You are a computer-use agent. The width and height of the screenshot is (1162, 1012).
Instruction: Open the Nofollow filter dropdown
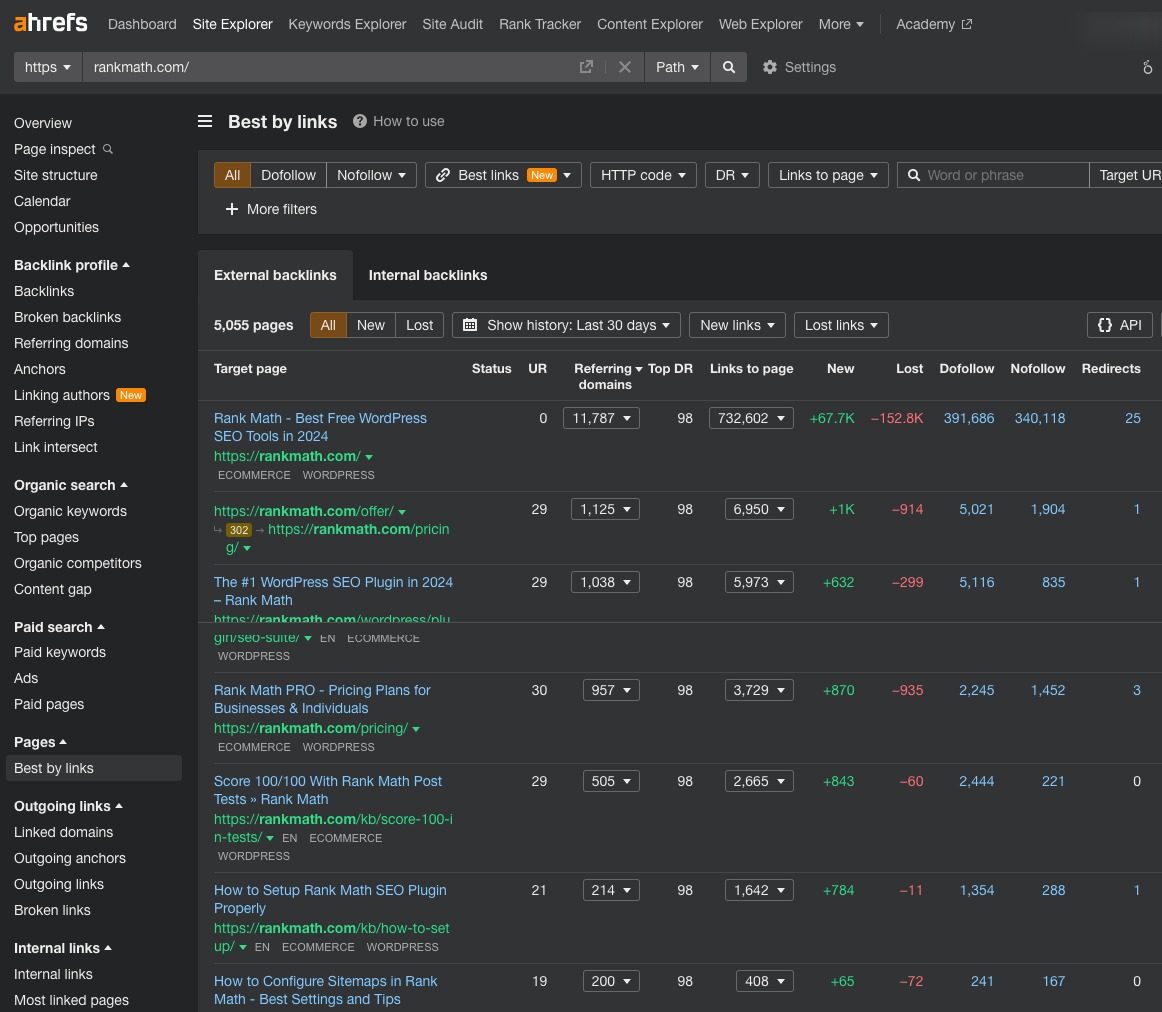click(371, 176)
